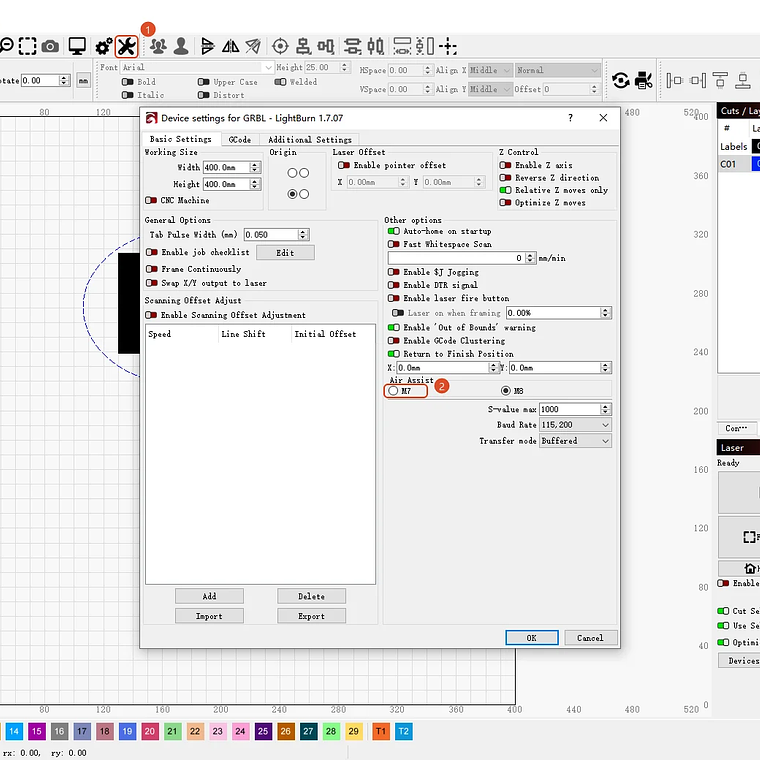Click the monitor preview icon
760x760 pixels.
(77, 46)
